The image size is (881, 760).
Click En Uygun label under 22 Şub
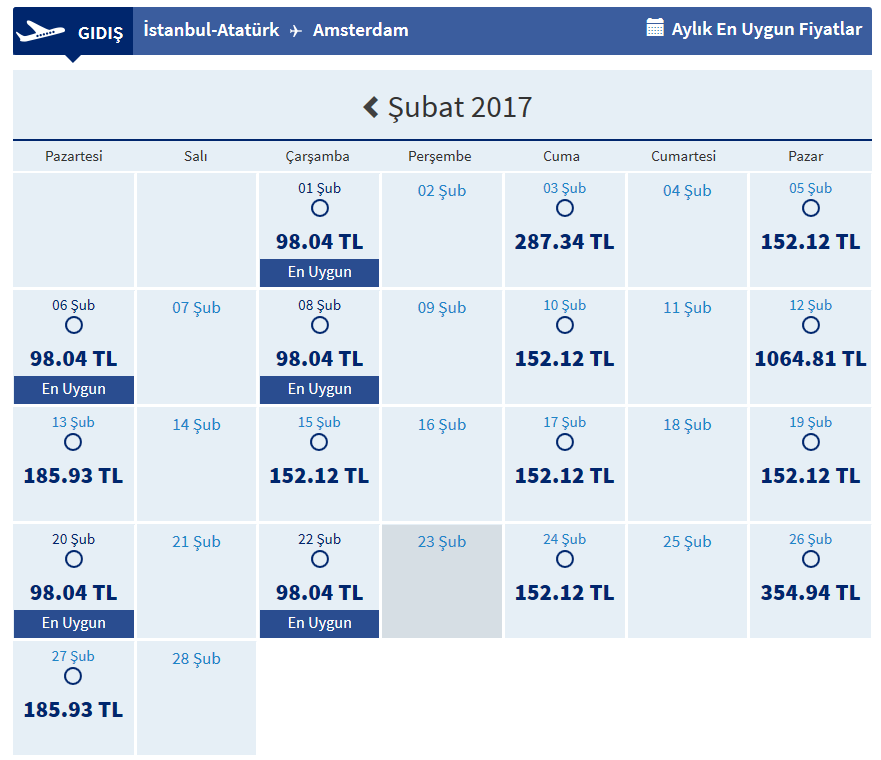[x=320, y=623]
